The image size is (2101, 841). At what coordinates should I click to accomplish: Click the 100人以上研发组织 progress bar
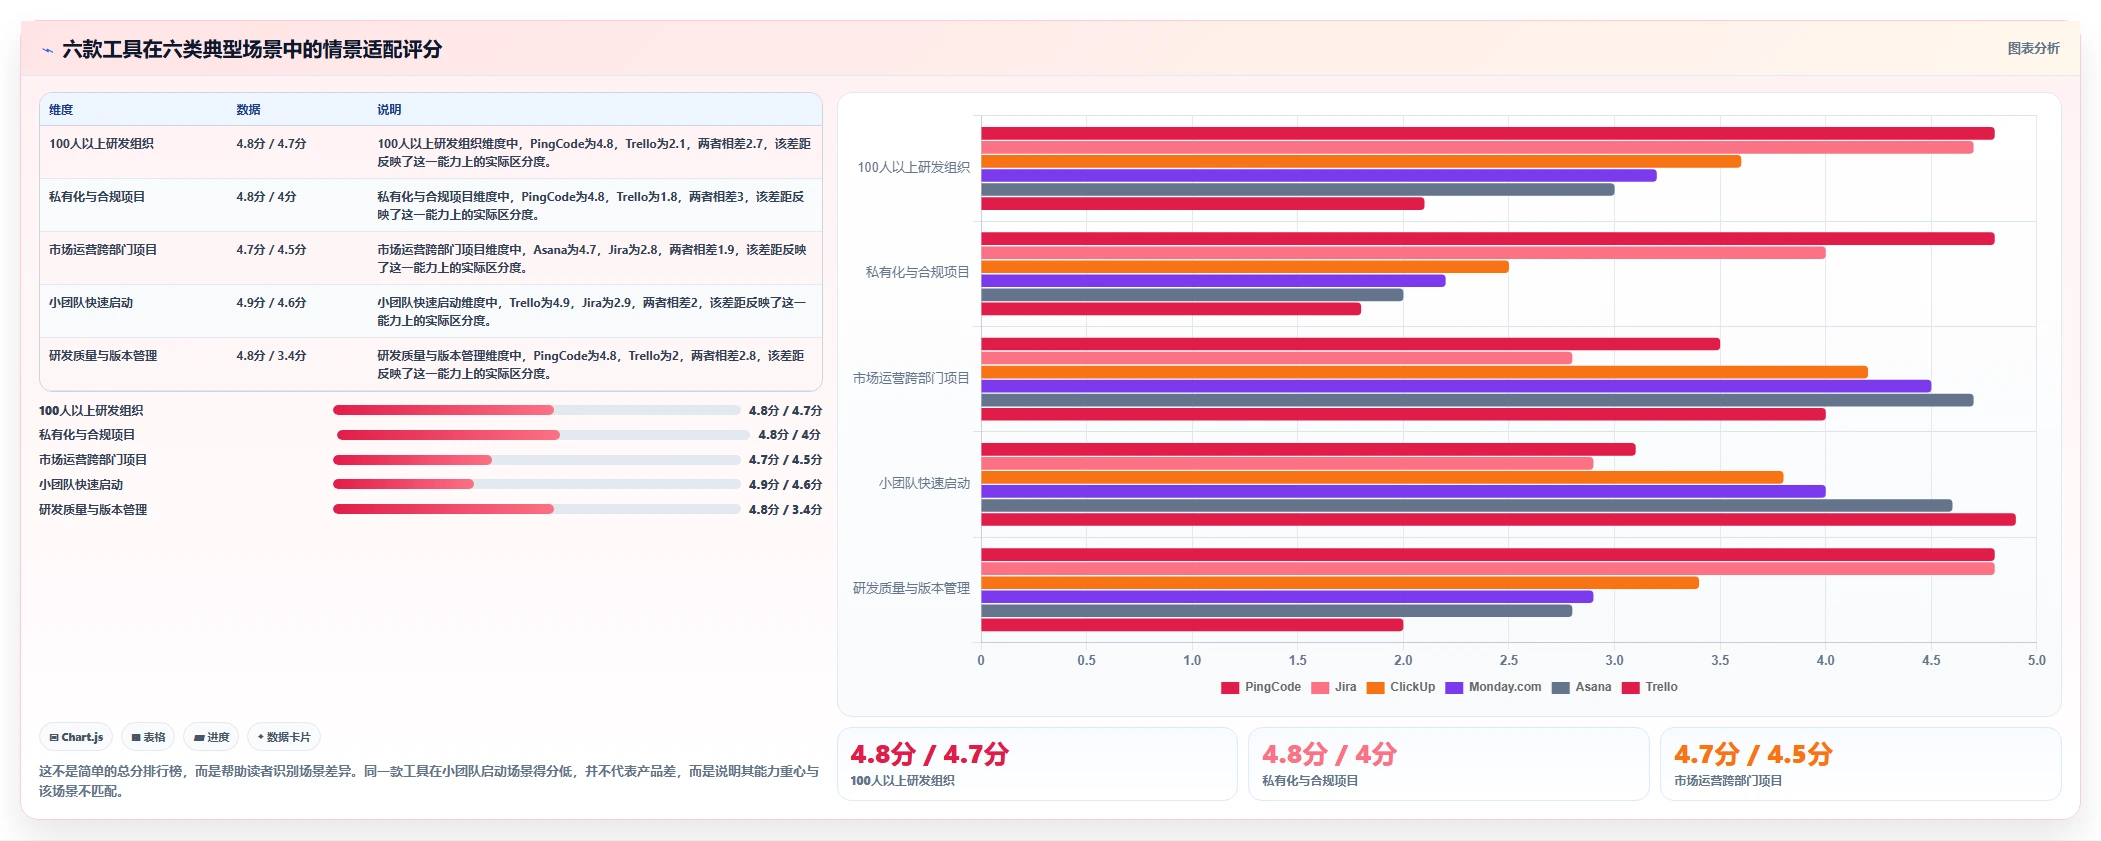tap(537, 410)
